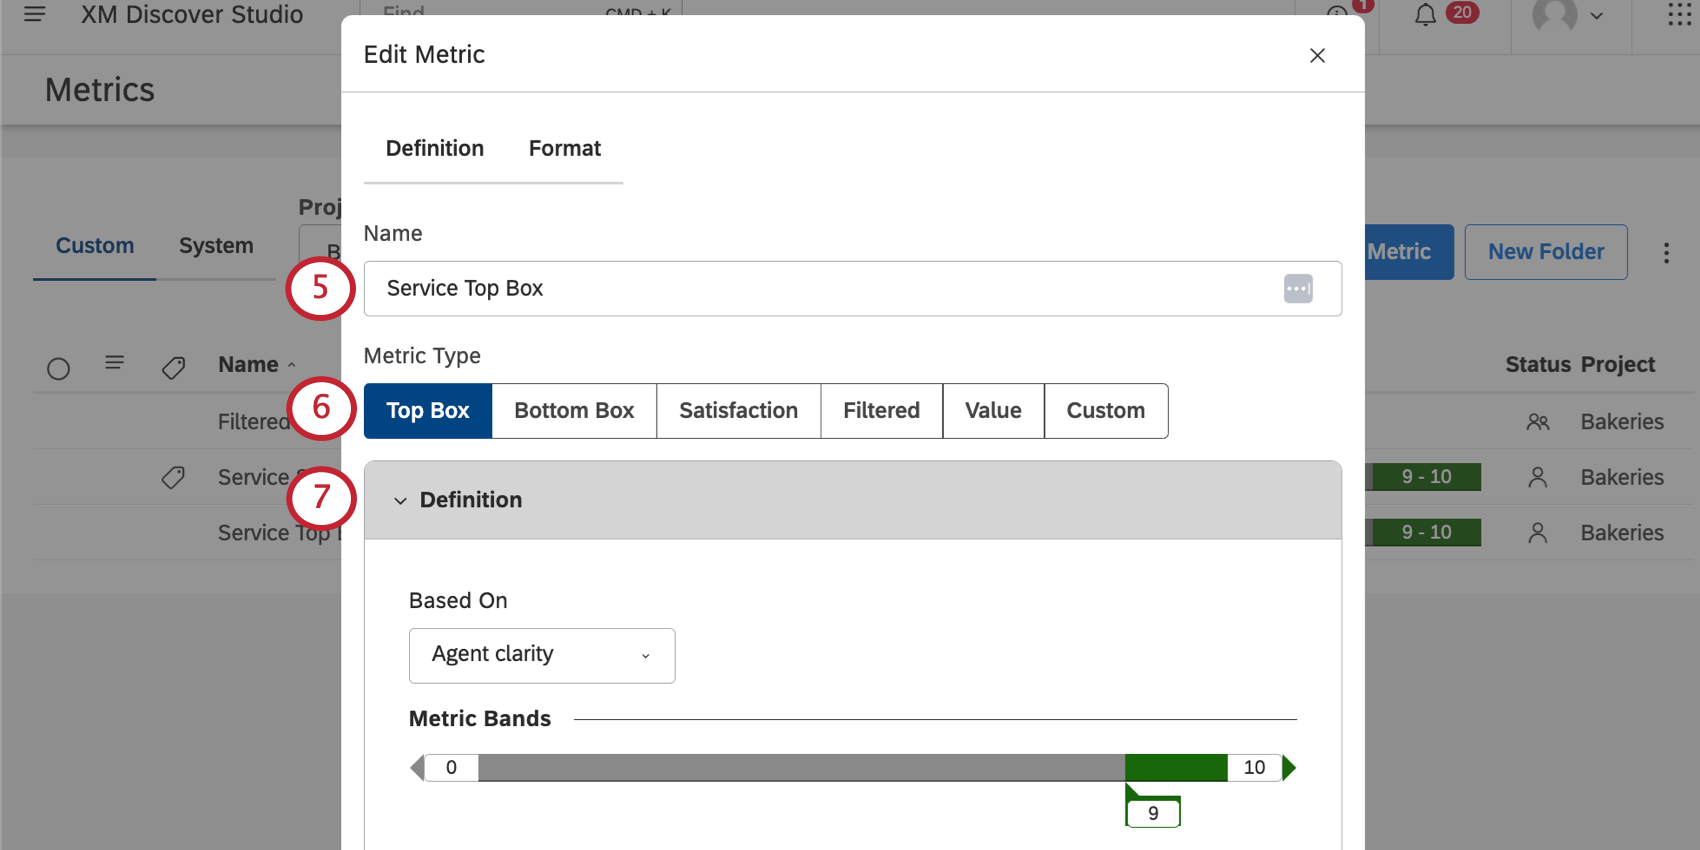Open the three-dot more options menu
Image resolution: width=1700 pixels, height=850 pixels.
click(1666, 253)
